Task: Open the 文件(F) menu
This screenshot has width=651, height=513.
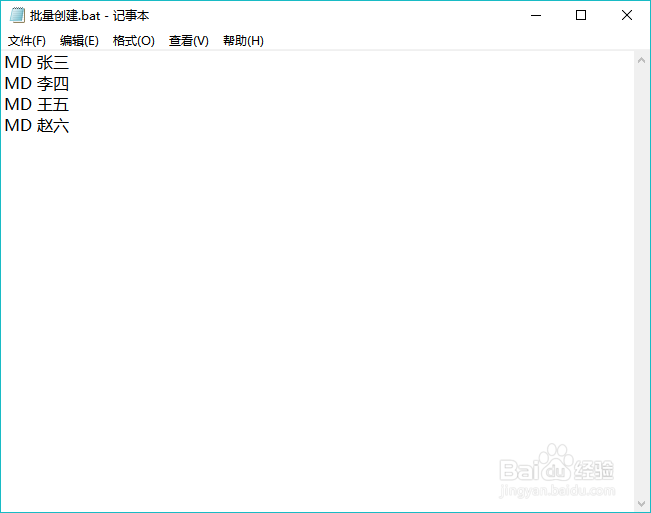Action: (27, 41)
